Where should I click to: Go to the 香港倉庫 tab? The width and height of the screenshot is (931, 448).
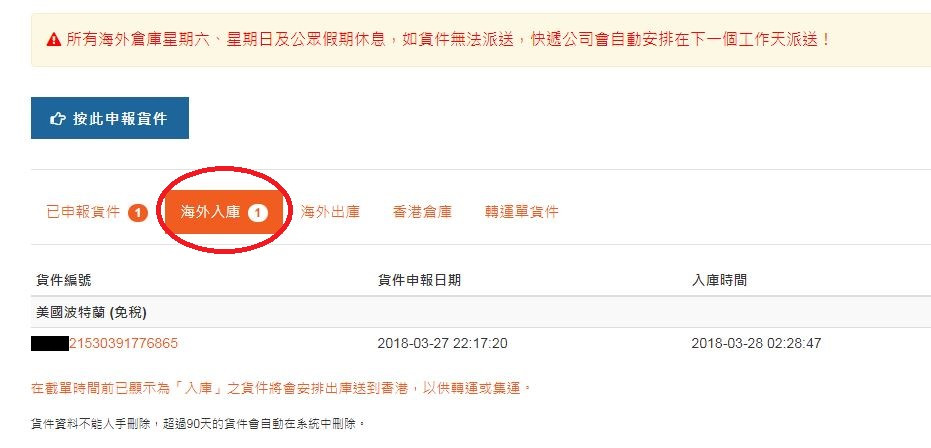422,212
